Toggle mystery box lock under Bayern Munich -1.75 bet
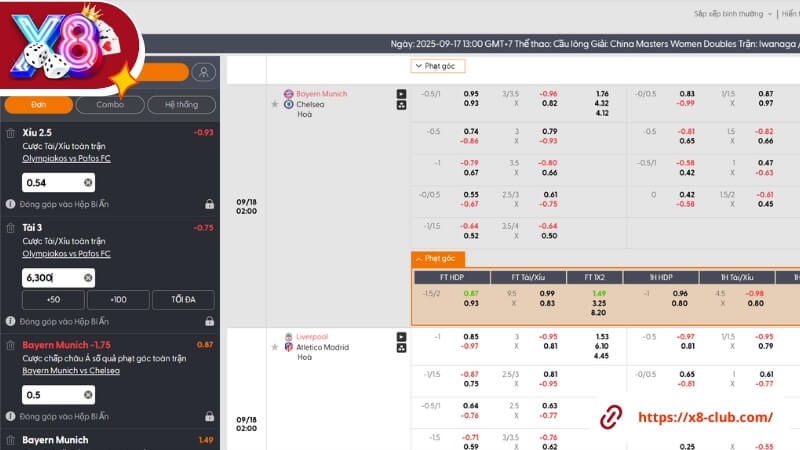This screenshot has width=800, height=450. click(x=209, y=416)
